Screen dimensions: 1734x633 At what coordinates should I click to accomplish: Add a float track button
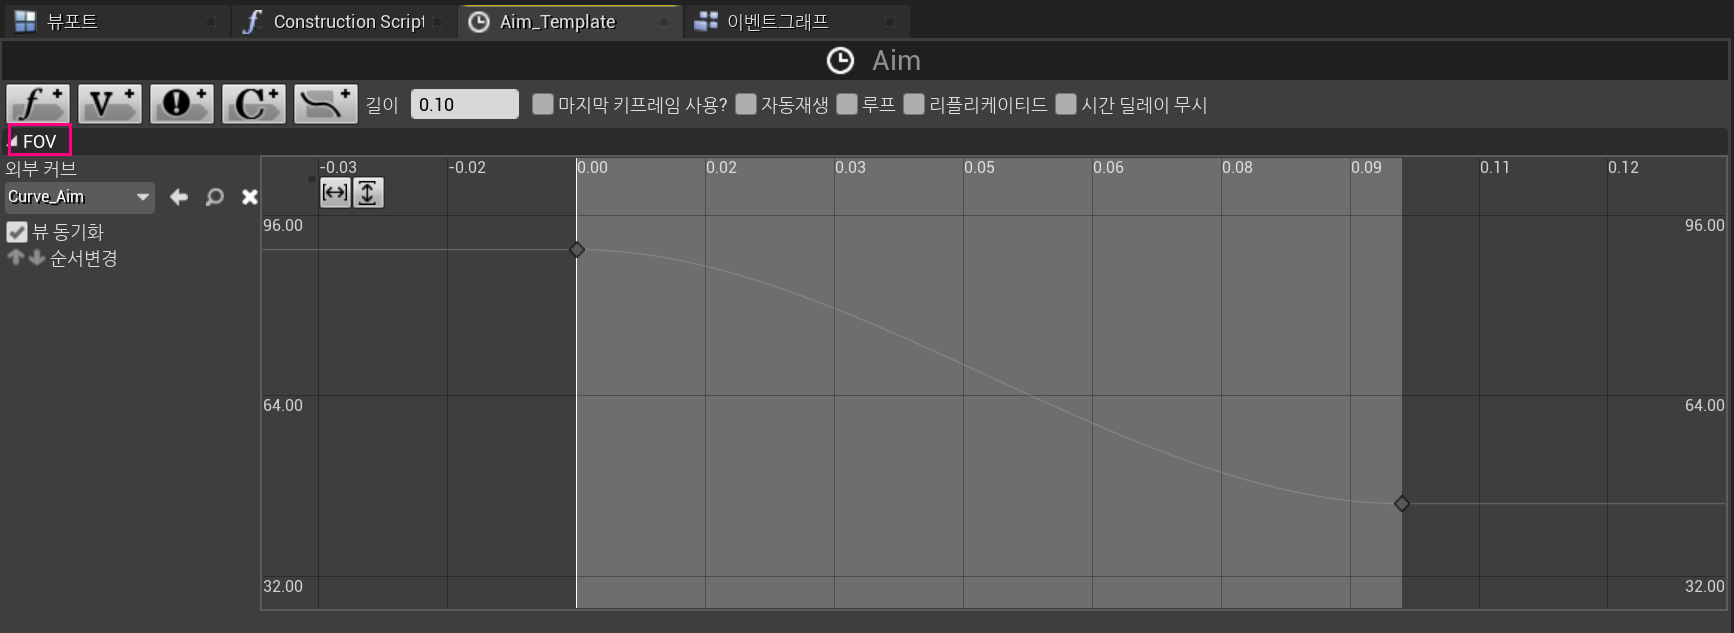[38, 104]
